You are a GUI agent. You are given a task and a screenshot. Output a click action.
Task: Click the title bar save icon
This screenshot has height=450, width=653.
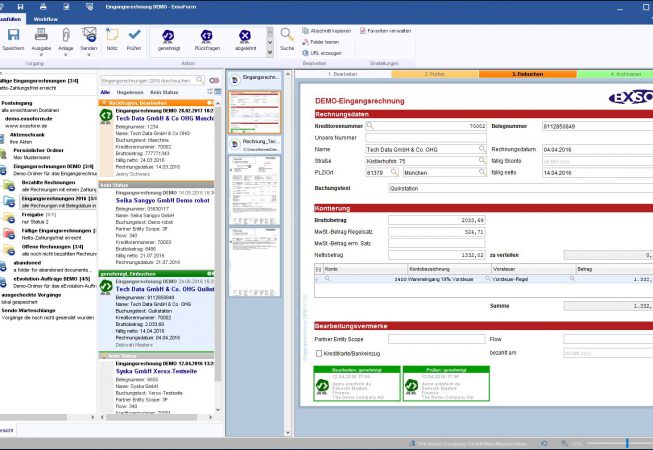point(20,7)
